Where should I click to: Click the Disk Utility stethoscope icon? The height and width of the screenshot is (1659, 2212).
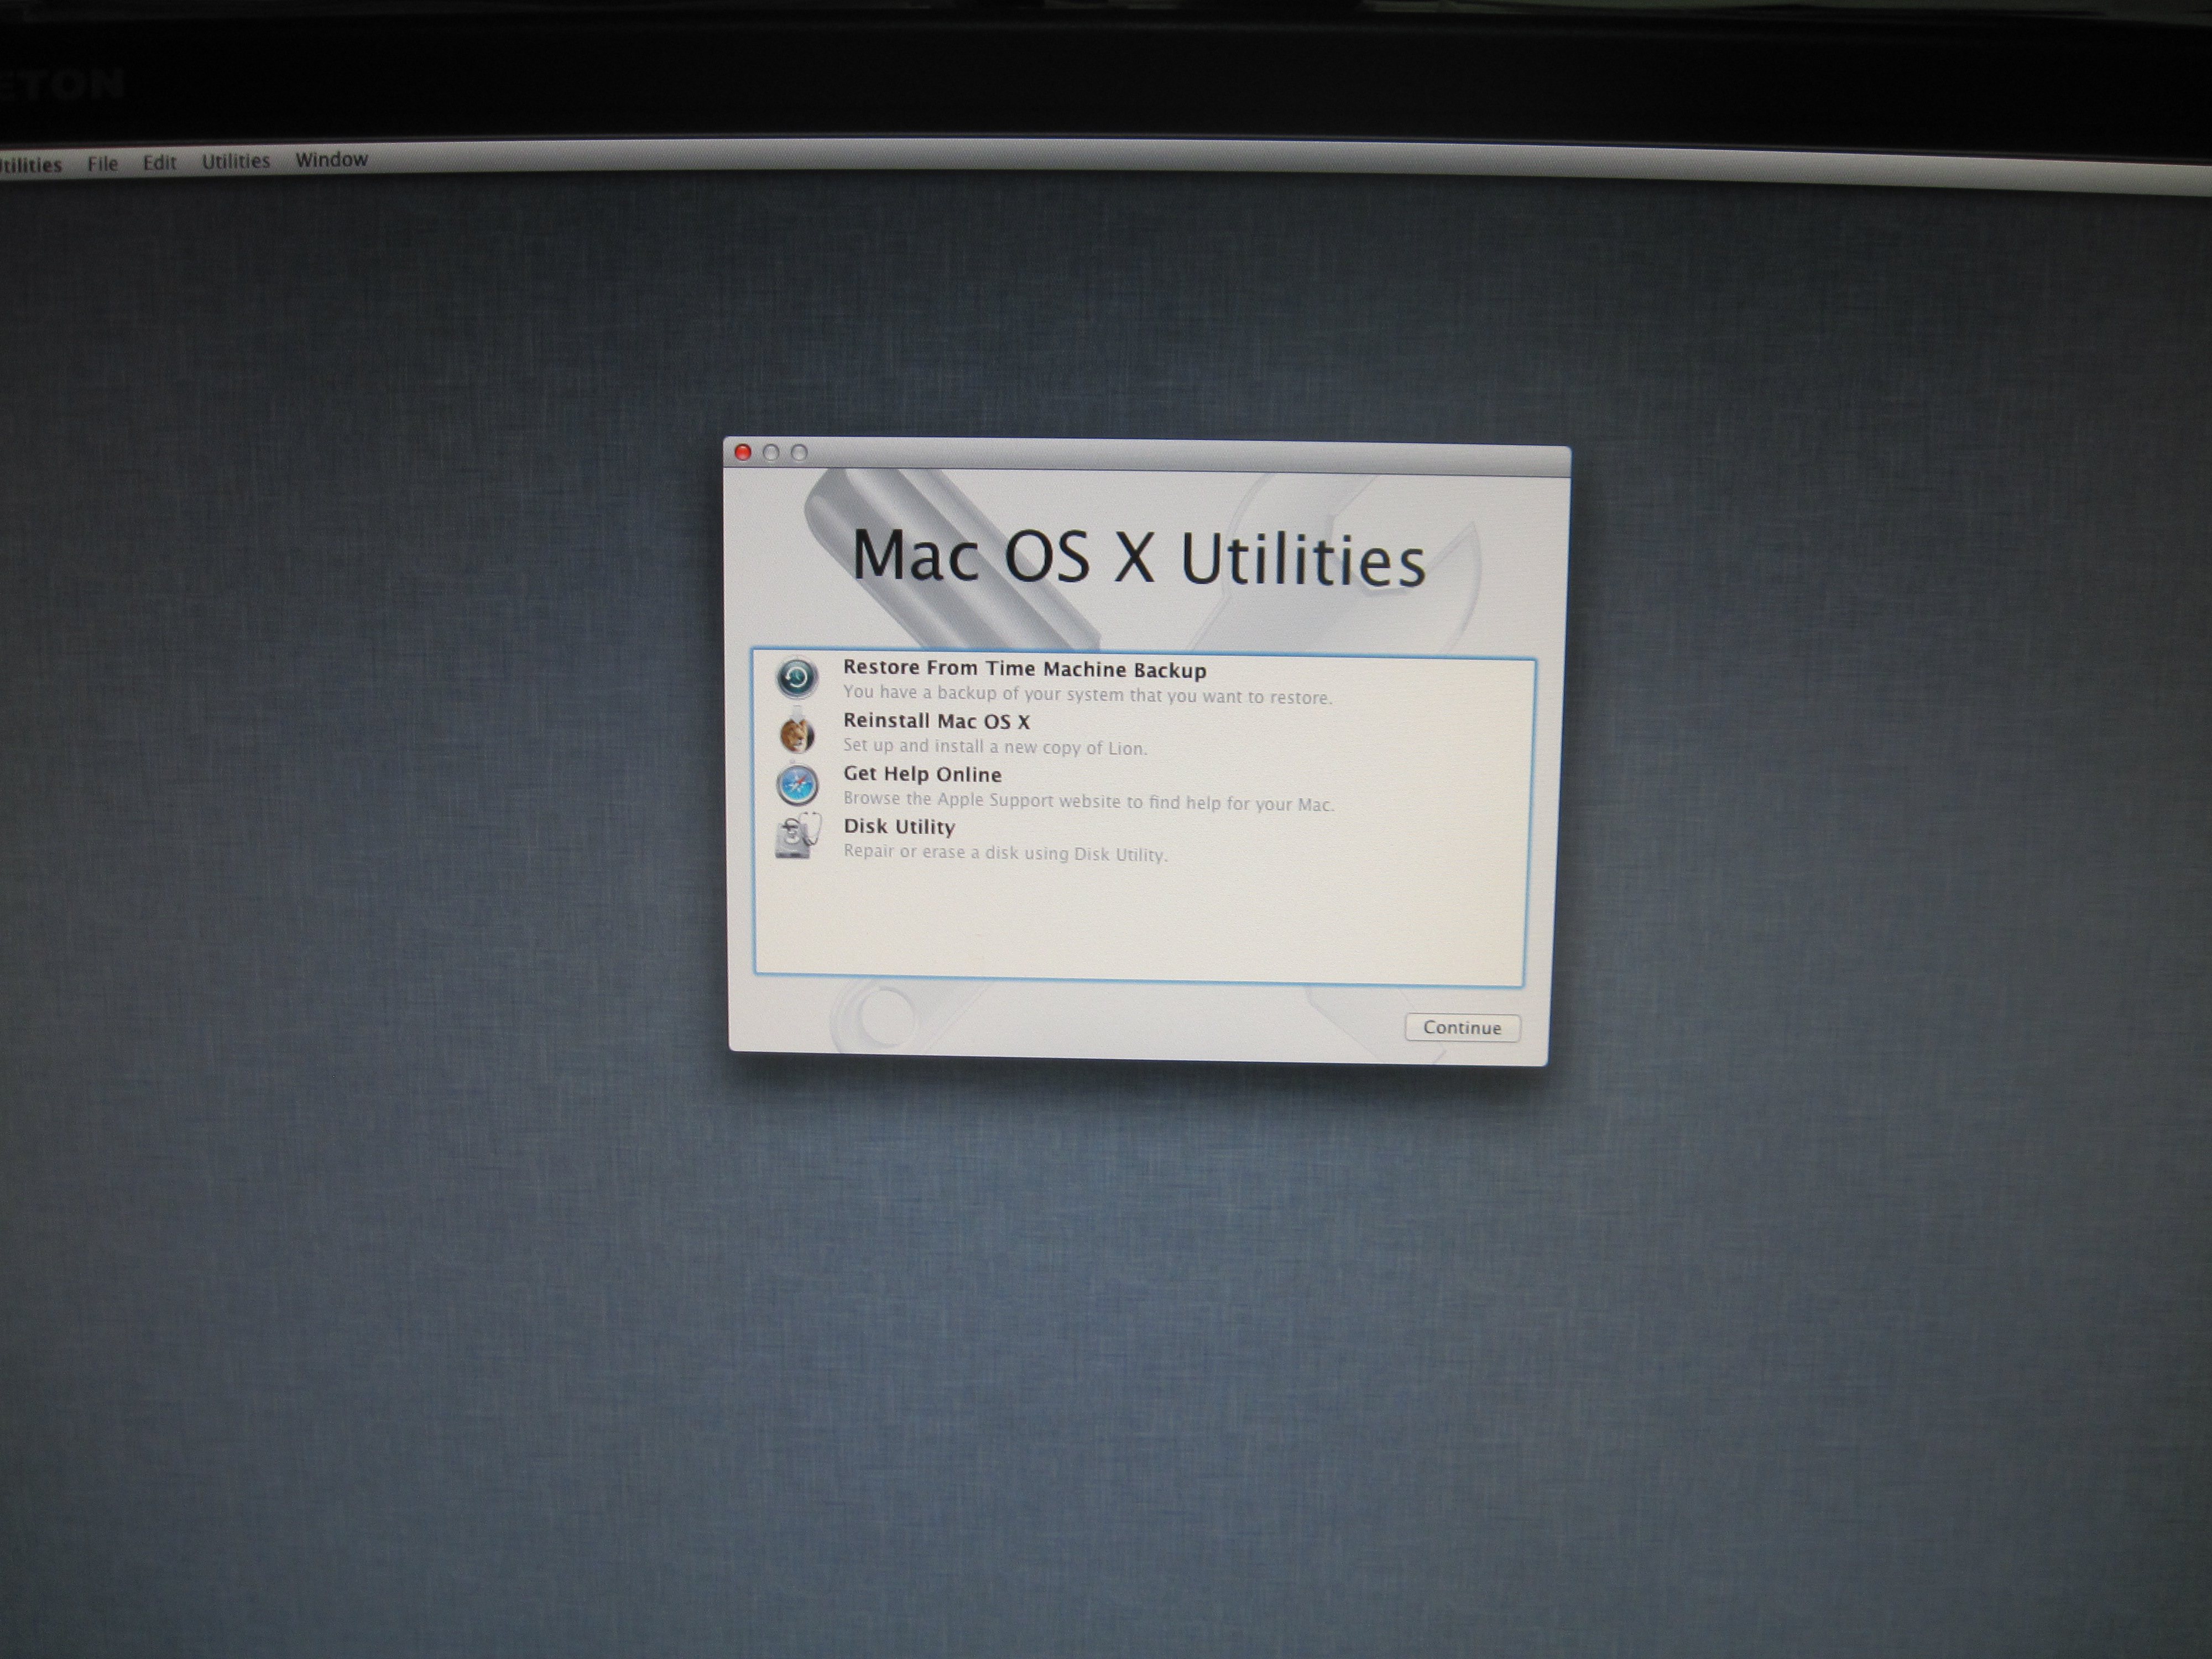[797, 837]
